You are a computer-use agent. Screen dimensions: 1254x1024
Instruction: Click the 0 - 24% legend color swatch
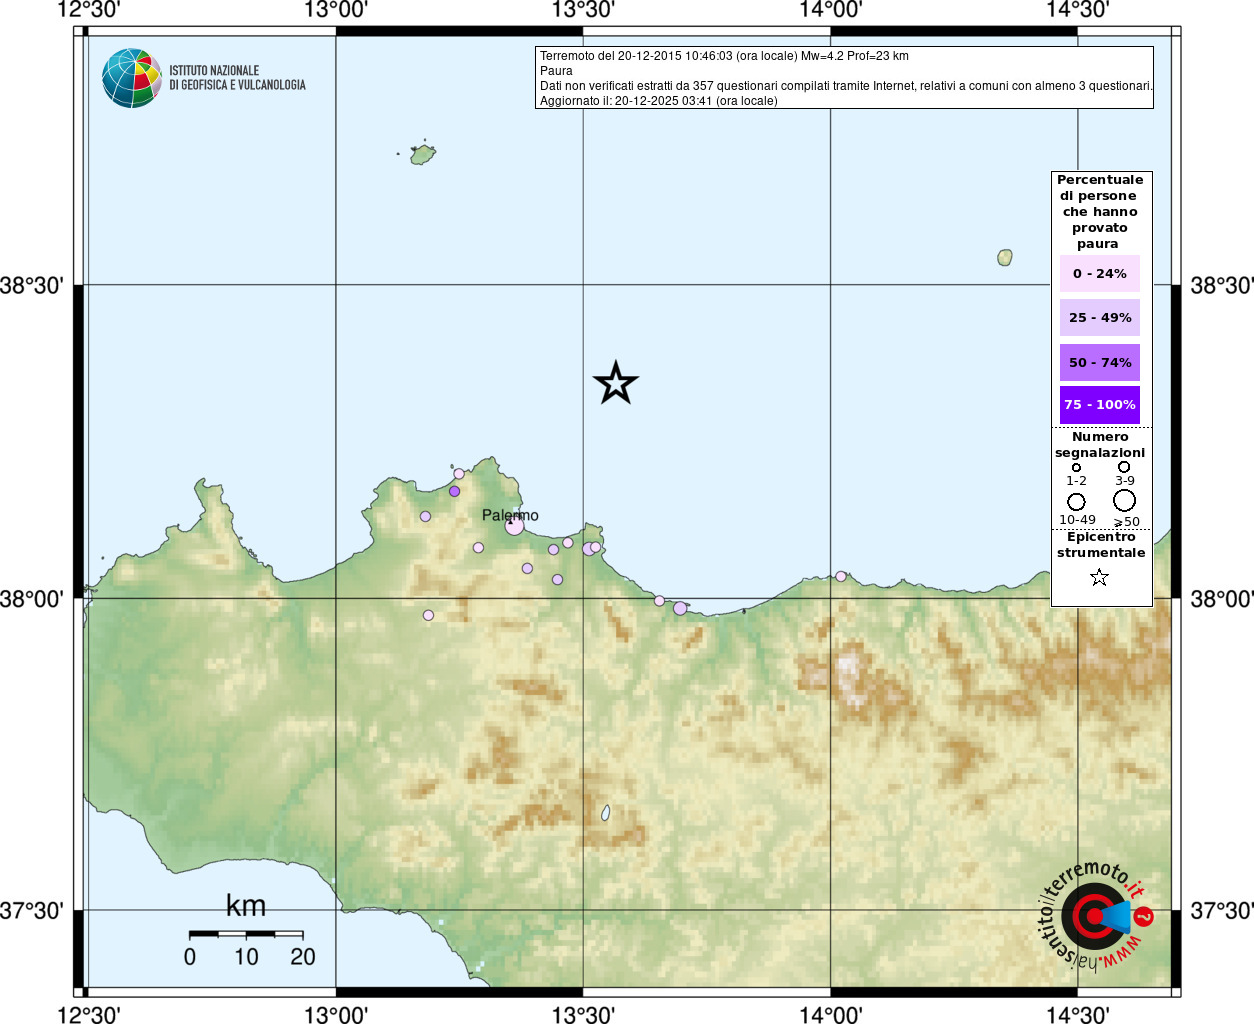tap(1099, 274)
